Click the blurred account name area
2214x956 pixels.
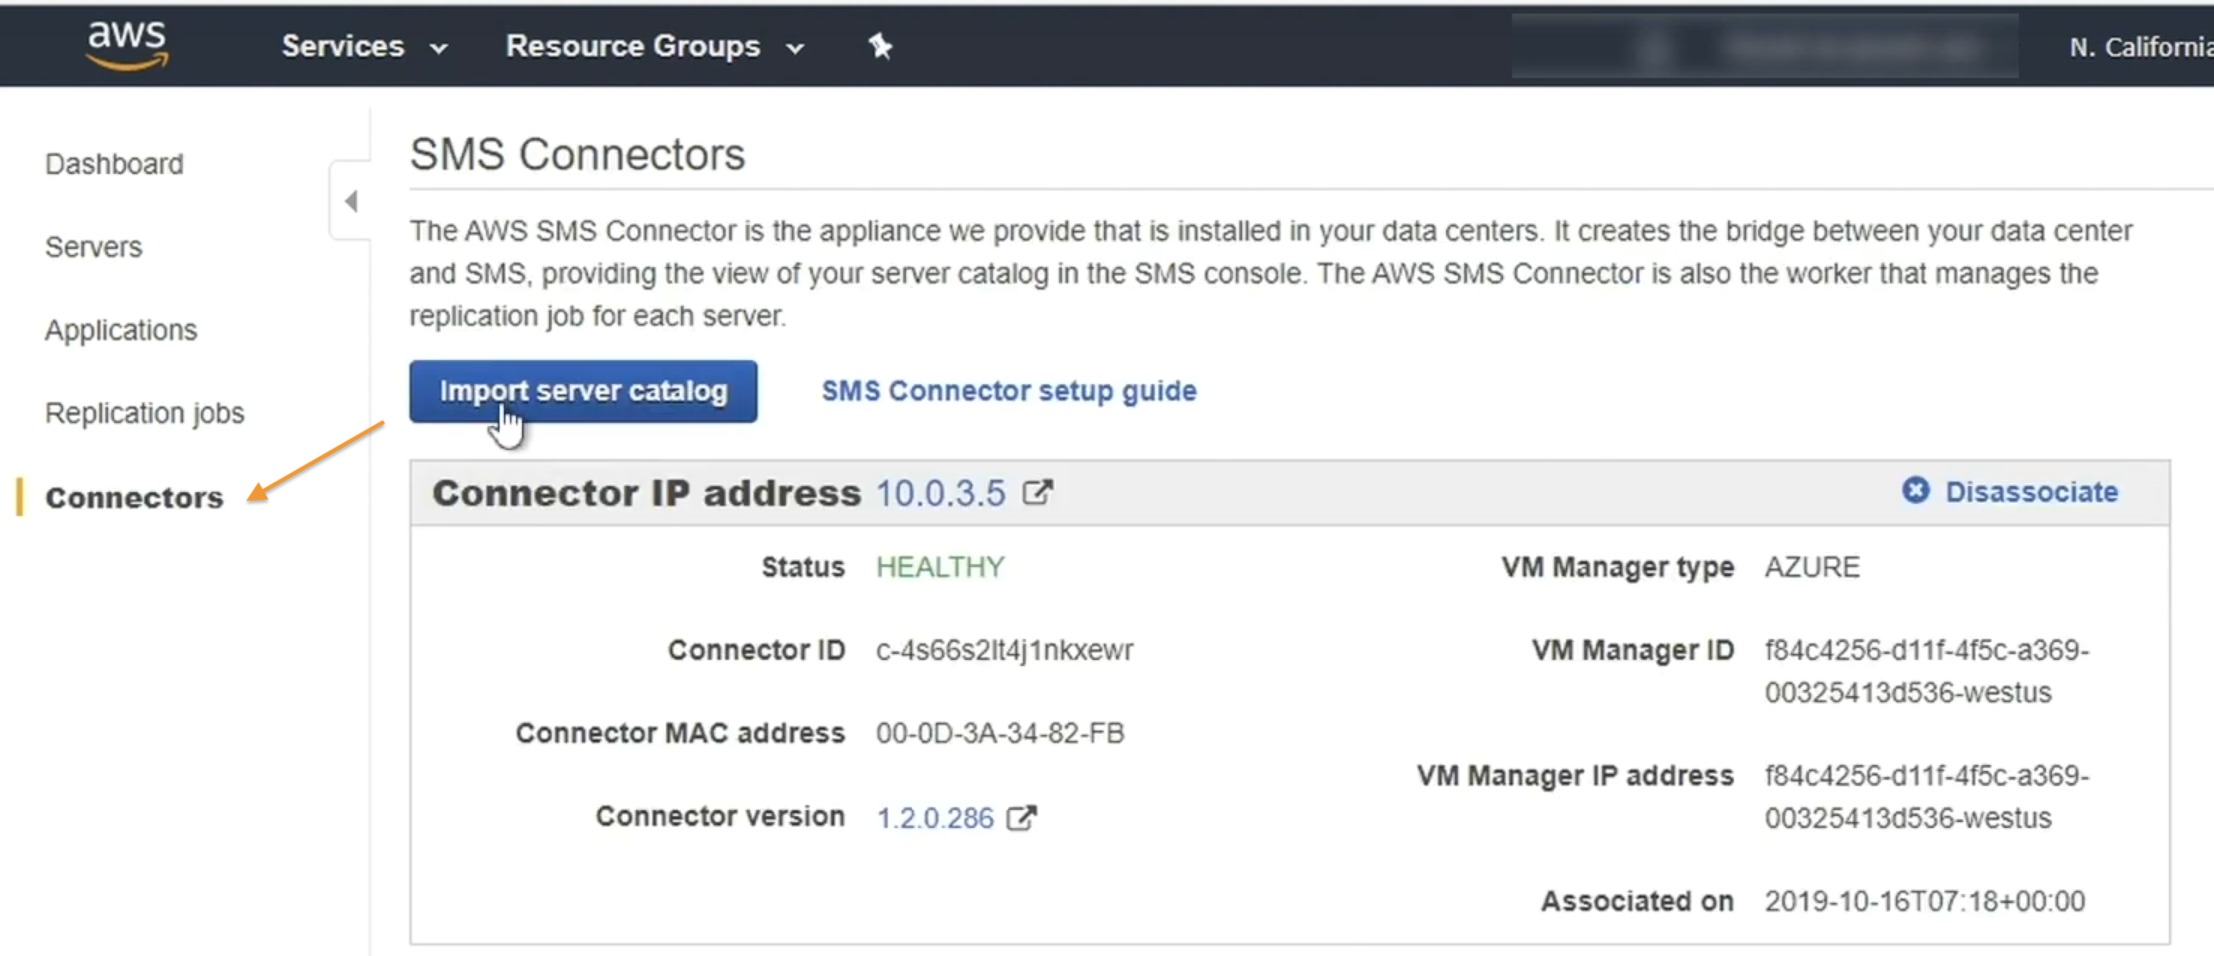click(x=1765, y=47)
